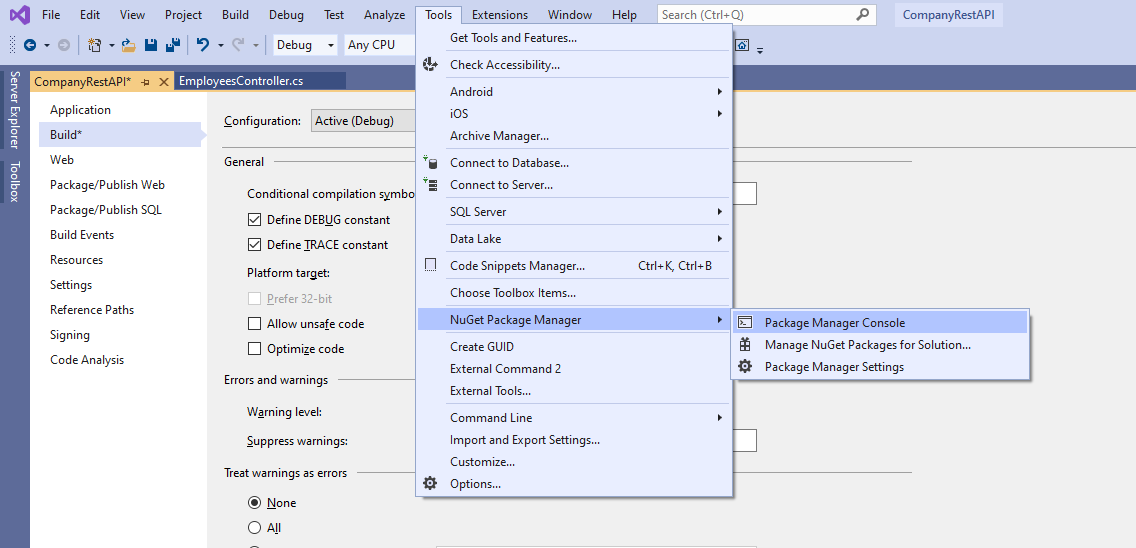The image size is (1136, 548).
Task: Click the Check Accessibility icon
Action: click(x=430, y=65)
